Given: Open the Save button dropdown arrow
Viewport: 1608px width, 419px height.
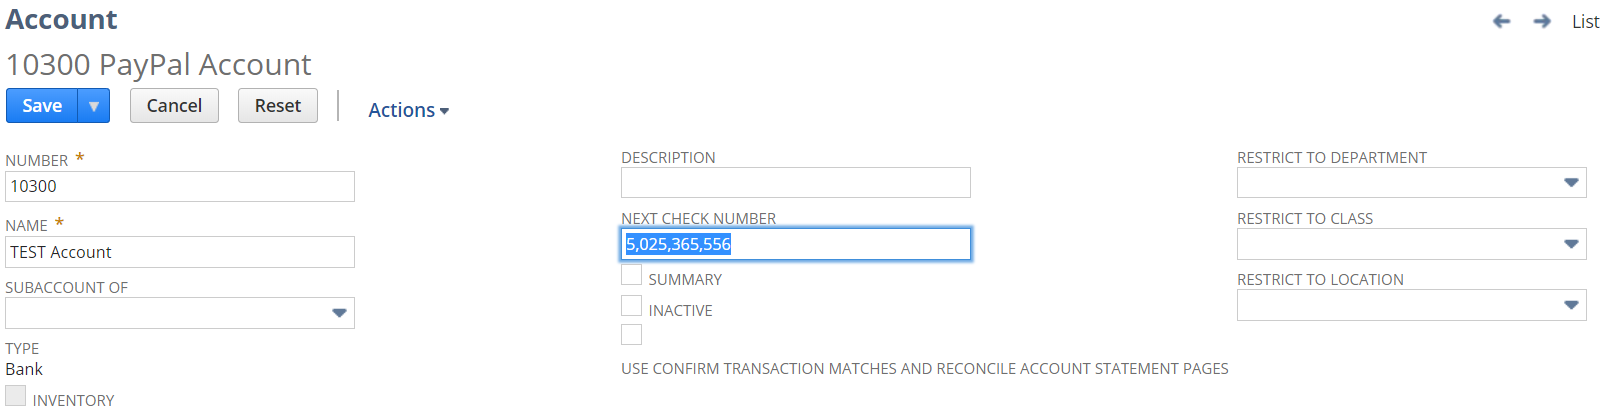Looking at the screenshot, I should pos(93,106).
